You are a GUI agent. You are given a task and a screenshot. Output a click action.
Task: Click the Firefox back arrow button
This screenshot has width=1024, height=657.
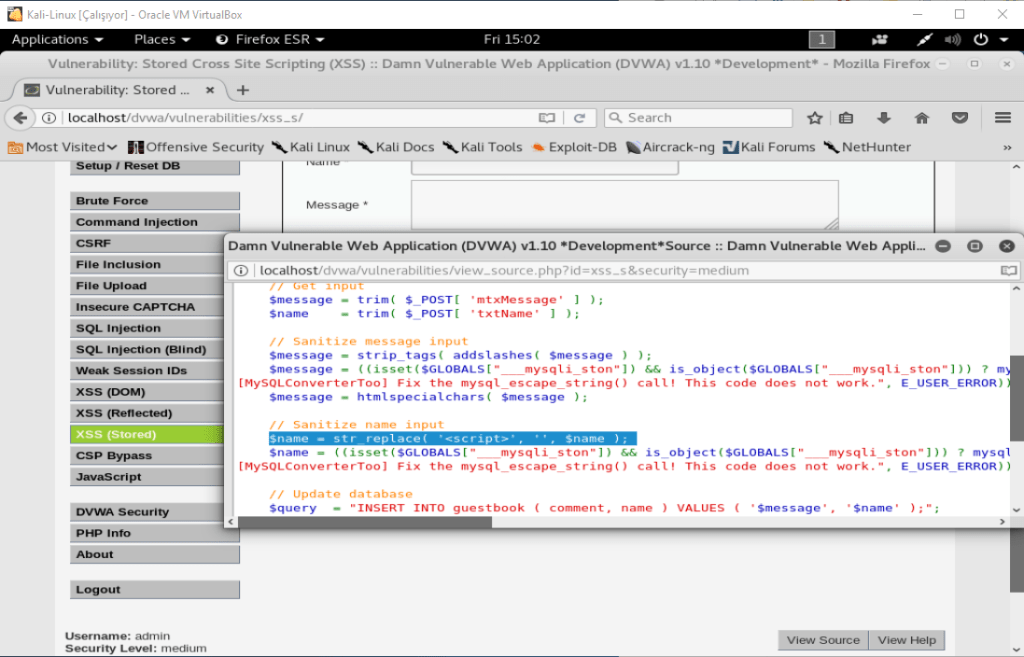click(20, 118)
